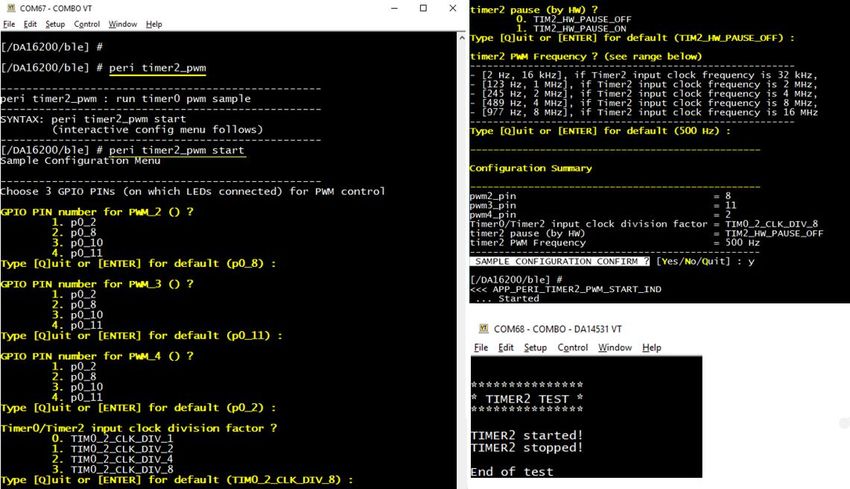The image size is (850, 489).
Task: Minimize the COM67 COMBO VT window
Action: (395, 8)
